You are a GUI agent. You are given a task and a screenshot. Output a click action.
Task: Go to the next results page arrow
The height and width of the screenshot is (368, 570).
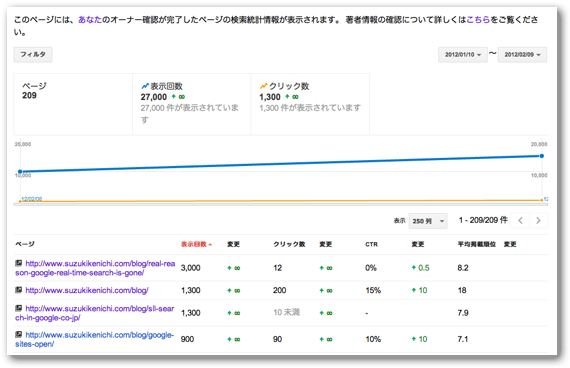(x=538, y=220)
